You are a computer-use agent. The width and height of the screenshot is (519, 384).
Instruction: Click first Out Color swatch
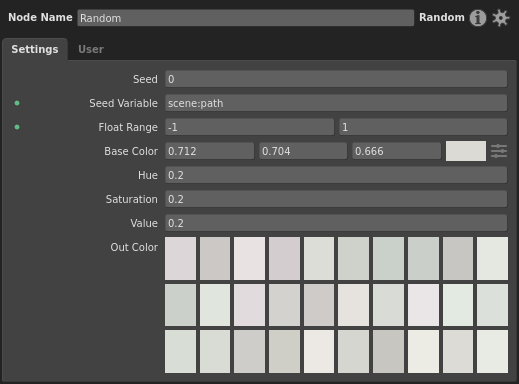click(180, 258)
